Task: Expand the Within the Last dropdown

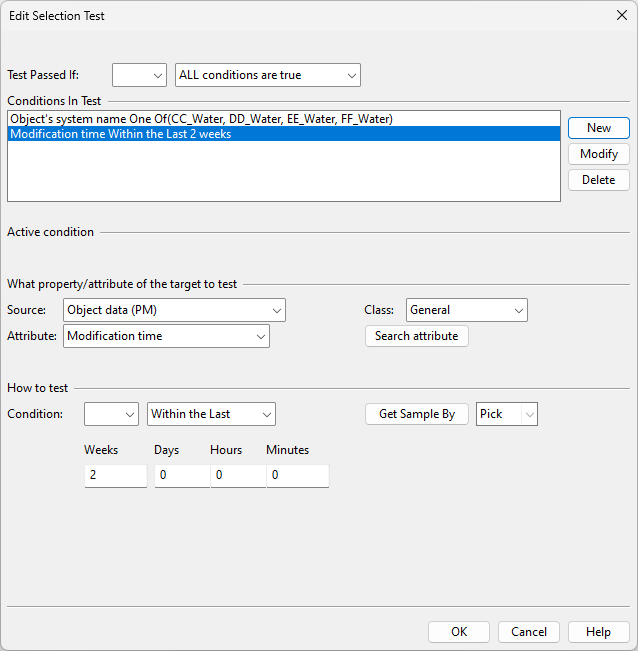Action: pos(211,414)
